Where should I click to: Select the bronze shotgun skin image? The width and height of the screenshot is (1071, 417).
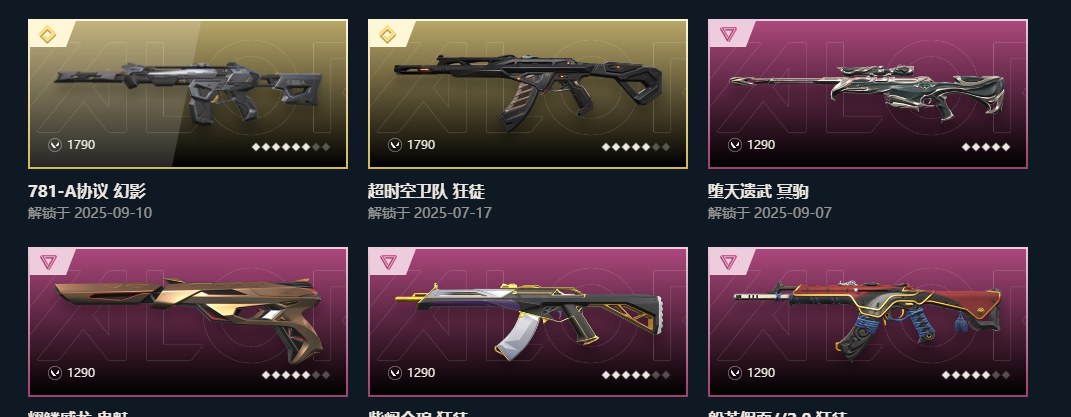pos(188,321)
